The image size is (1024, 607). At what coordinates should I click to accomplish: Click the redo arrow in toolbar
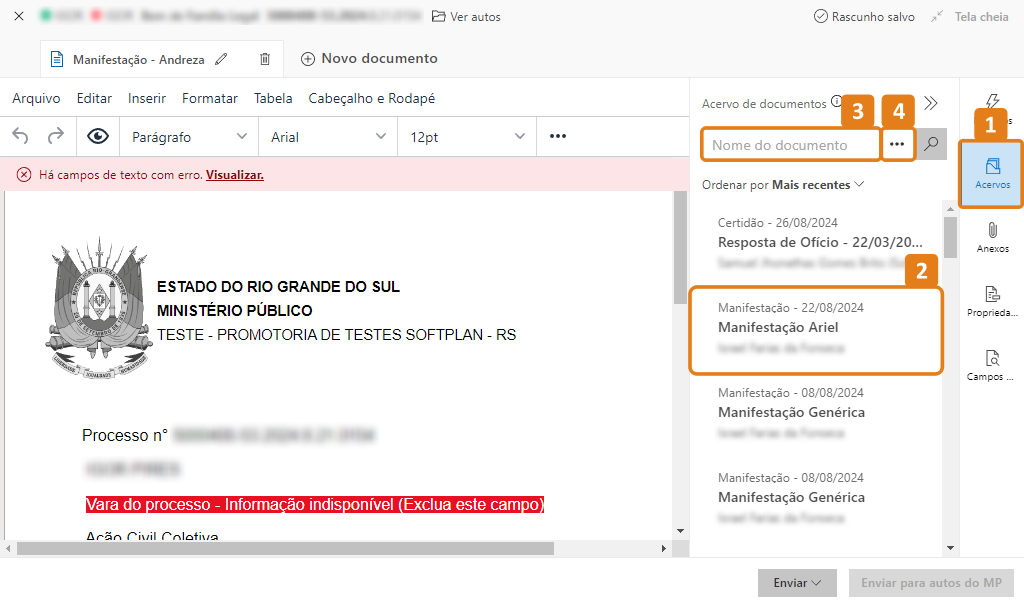point(56,136)
